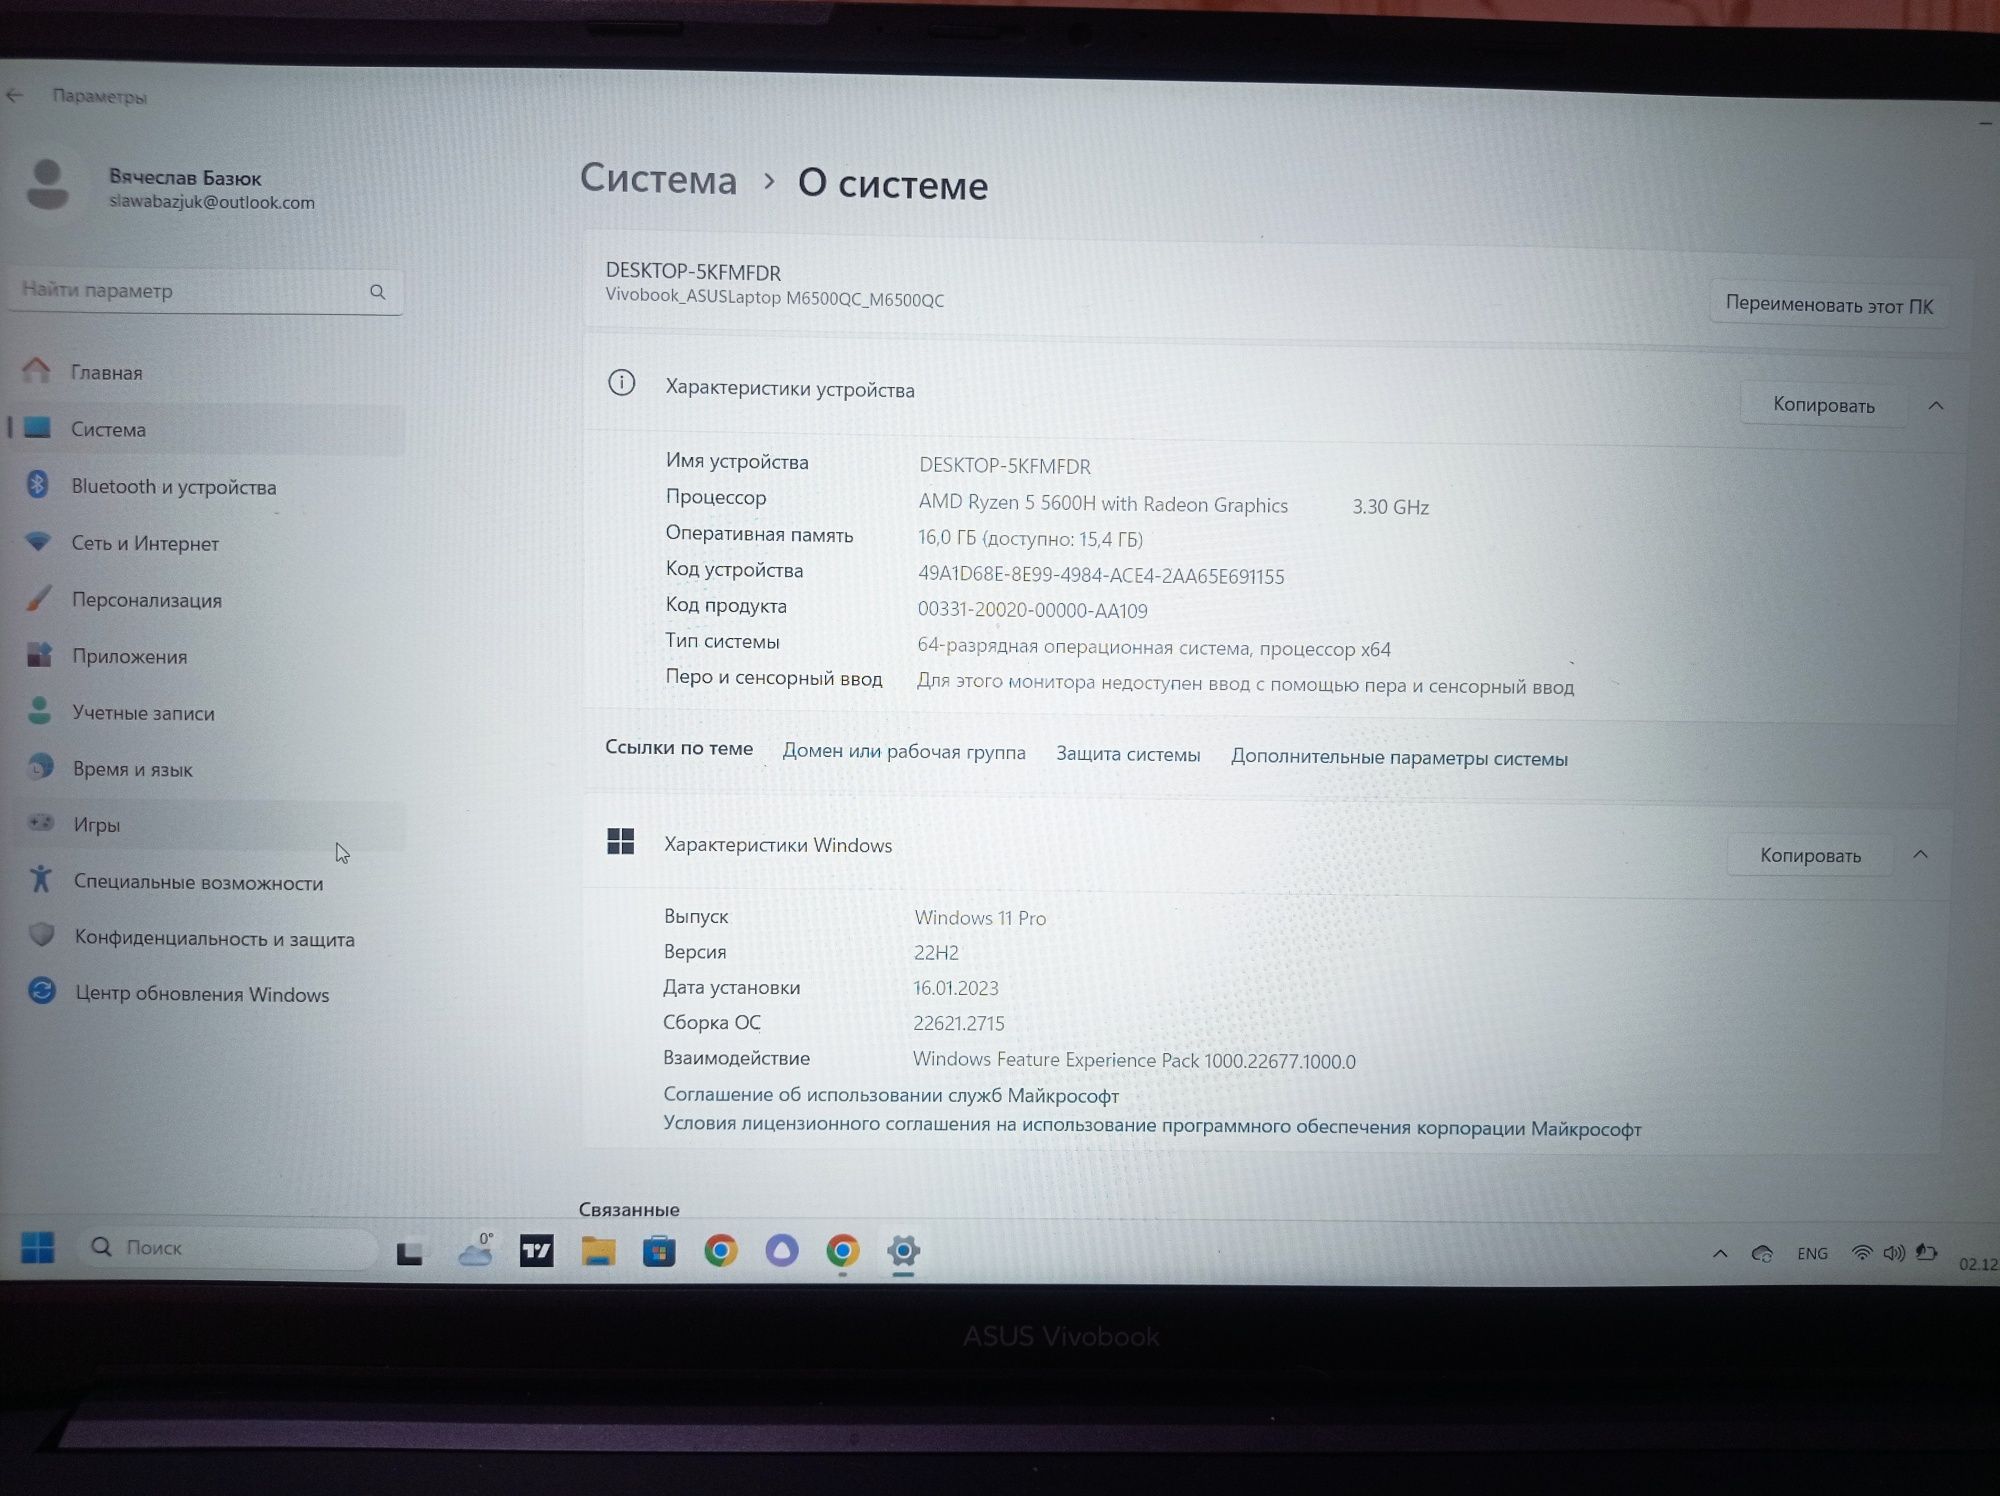This screenshot has height=1496, width=2000.
Task: Collapse Характеристики устройства section
Action: click(1936, 406)
